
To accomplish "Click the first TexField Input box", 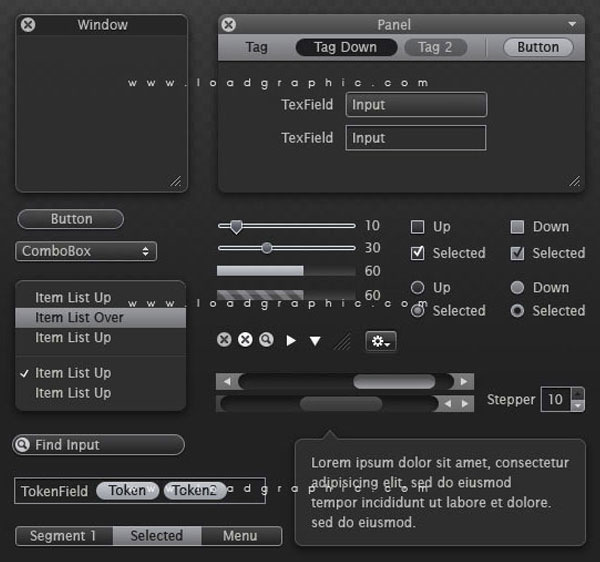I will (x=416, y=104).
